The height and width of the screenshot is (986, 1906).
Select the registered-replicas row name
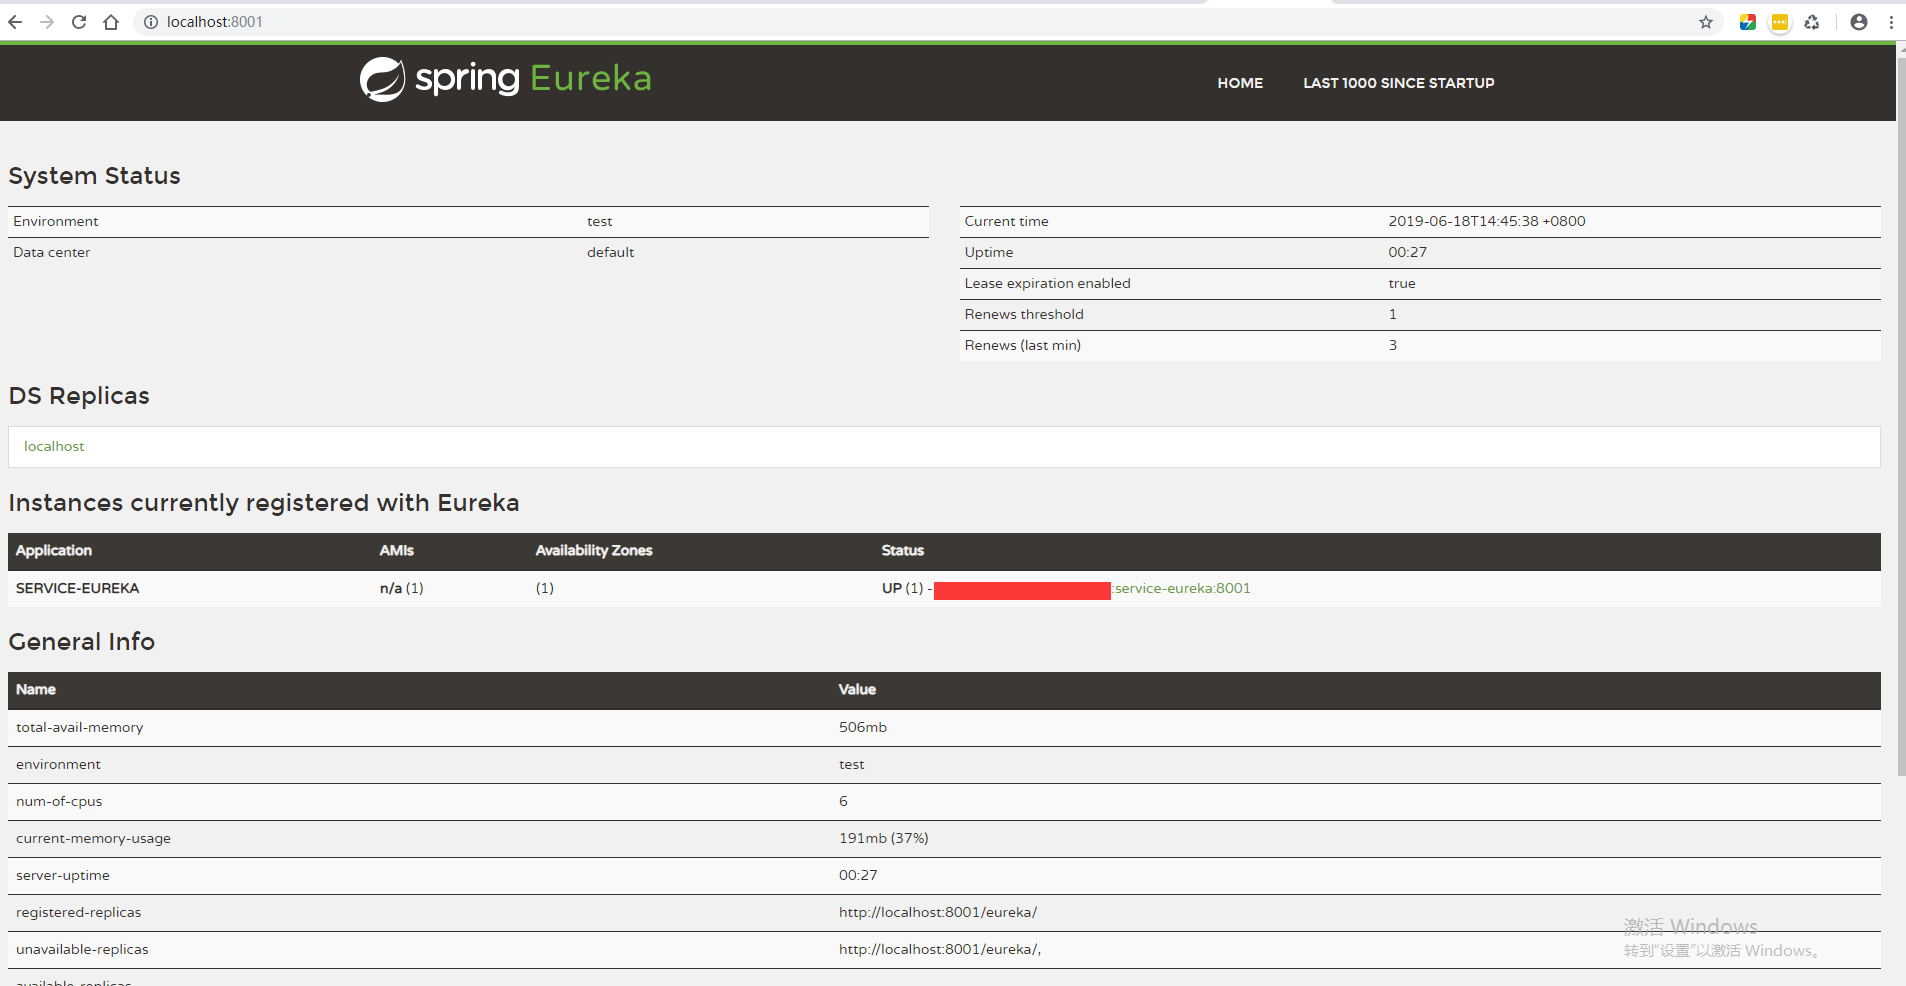click(x=79, y=912)
